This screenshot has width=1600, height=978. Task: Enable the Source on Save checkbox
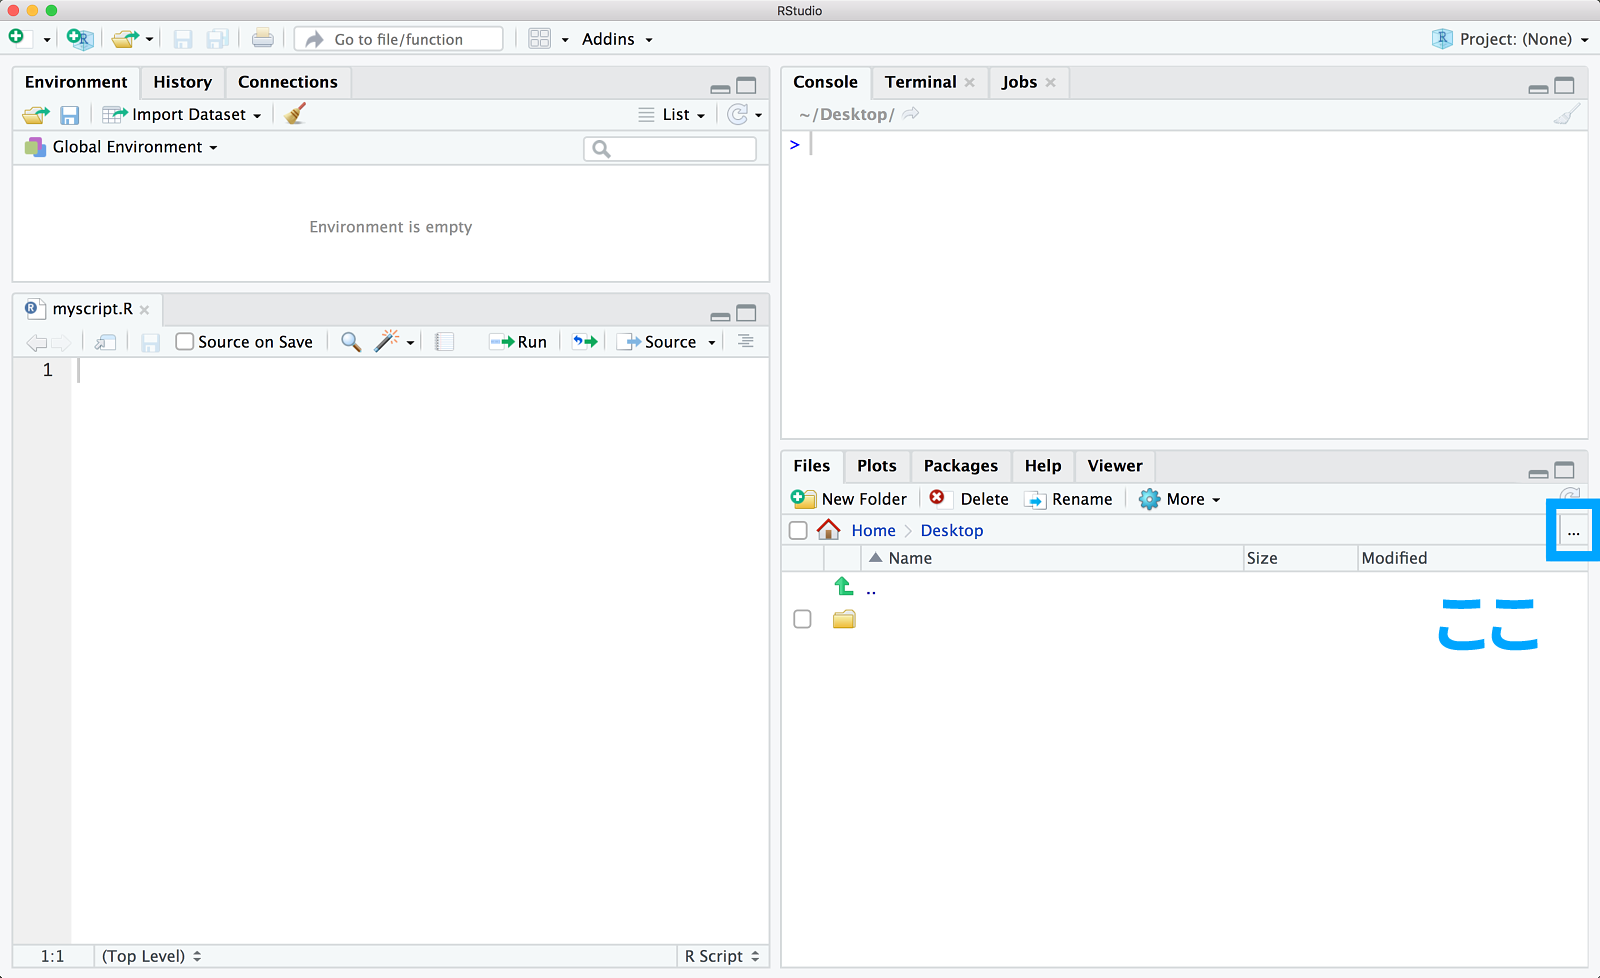pos(185,342)
